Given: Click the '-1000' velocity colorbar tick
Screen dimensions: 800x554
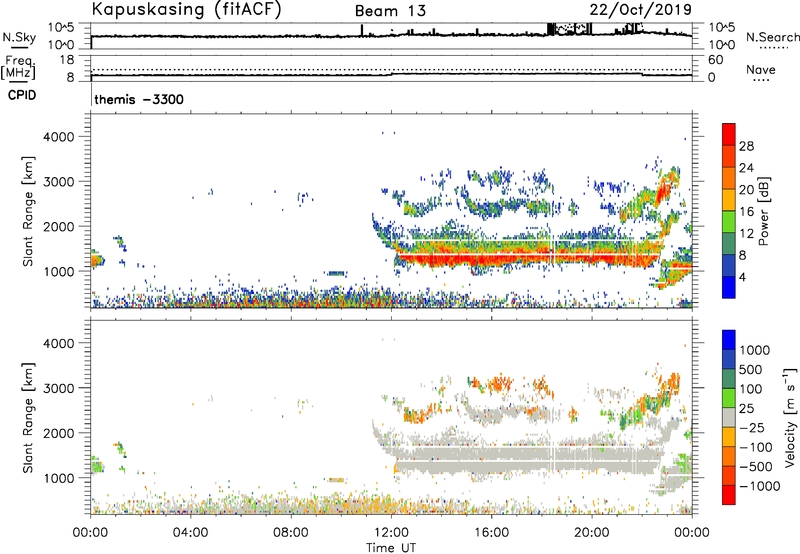Looking at the screenshot, I should pyautogui.click(x=760, y=486).
